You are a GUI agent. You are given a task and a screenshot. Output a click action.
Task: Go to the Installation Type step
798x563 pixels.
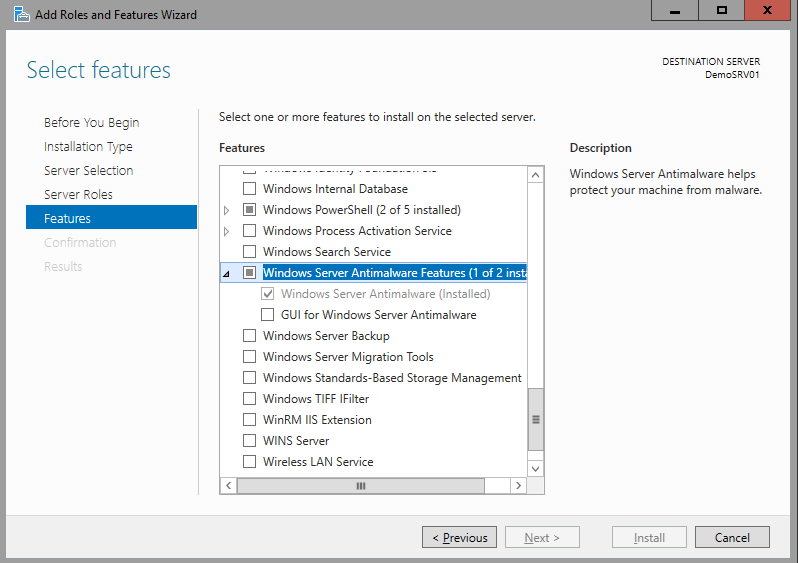(88, 147)
